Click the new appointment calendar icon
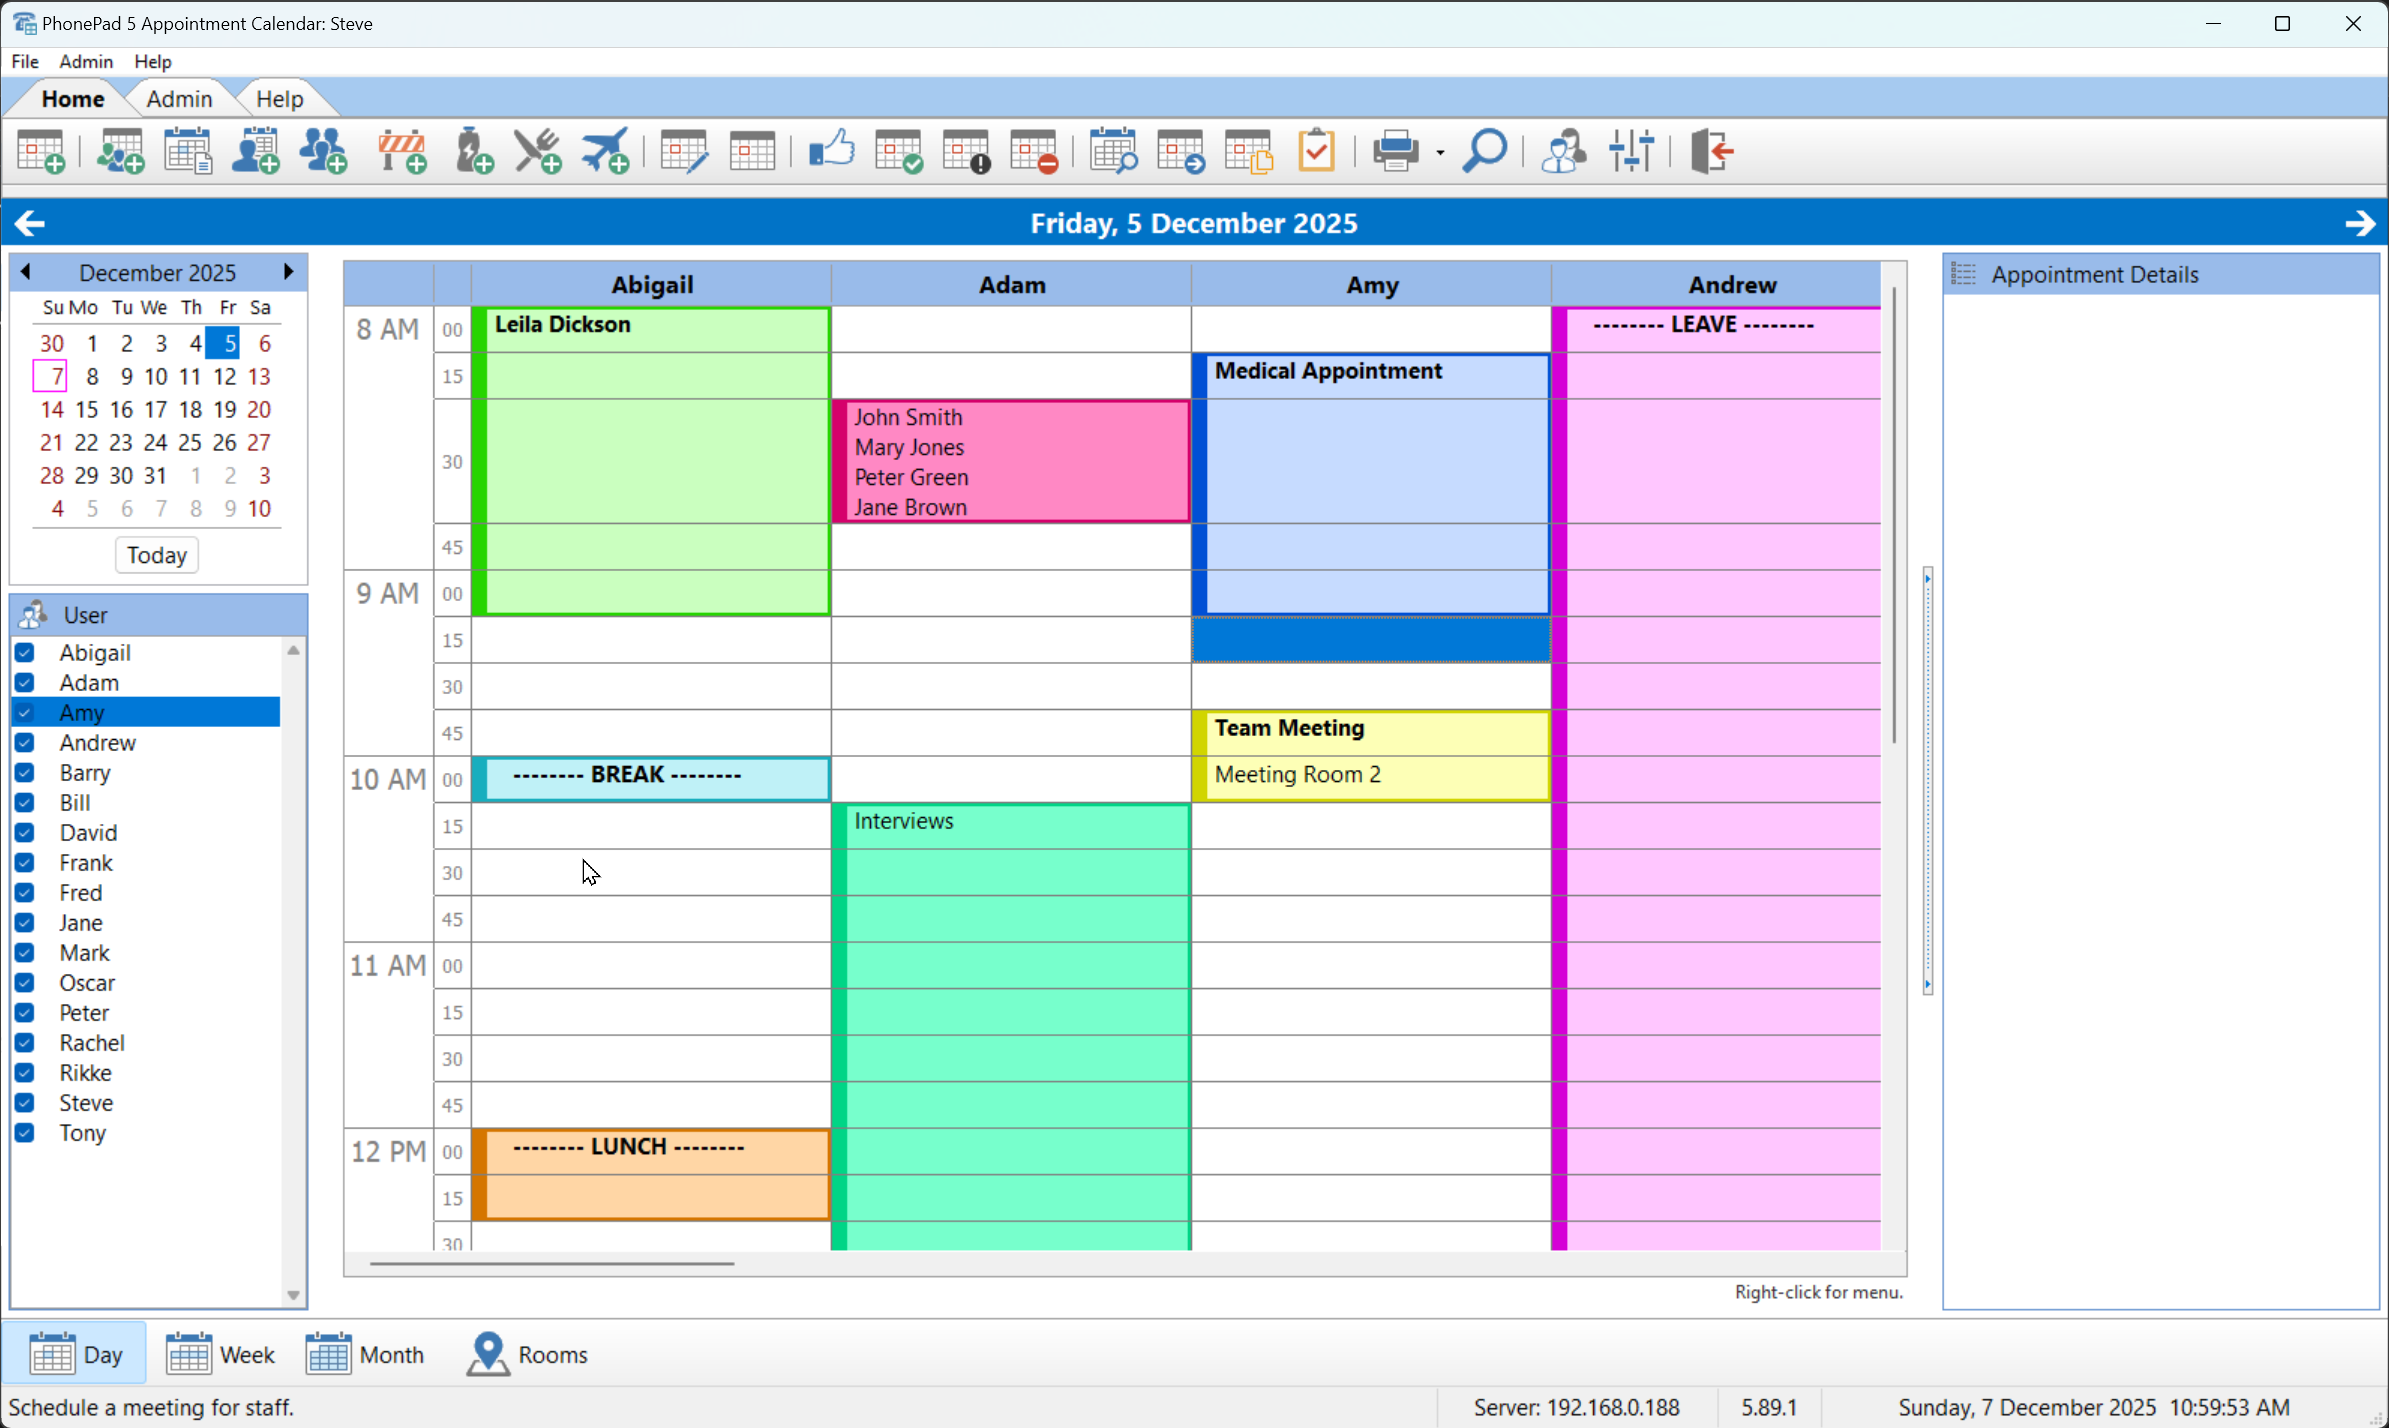 42,152
